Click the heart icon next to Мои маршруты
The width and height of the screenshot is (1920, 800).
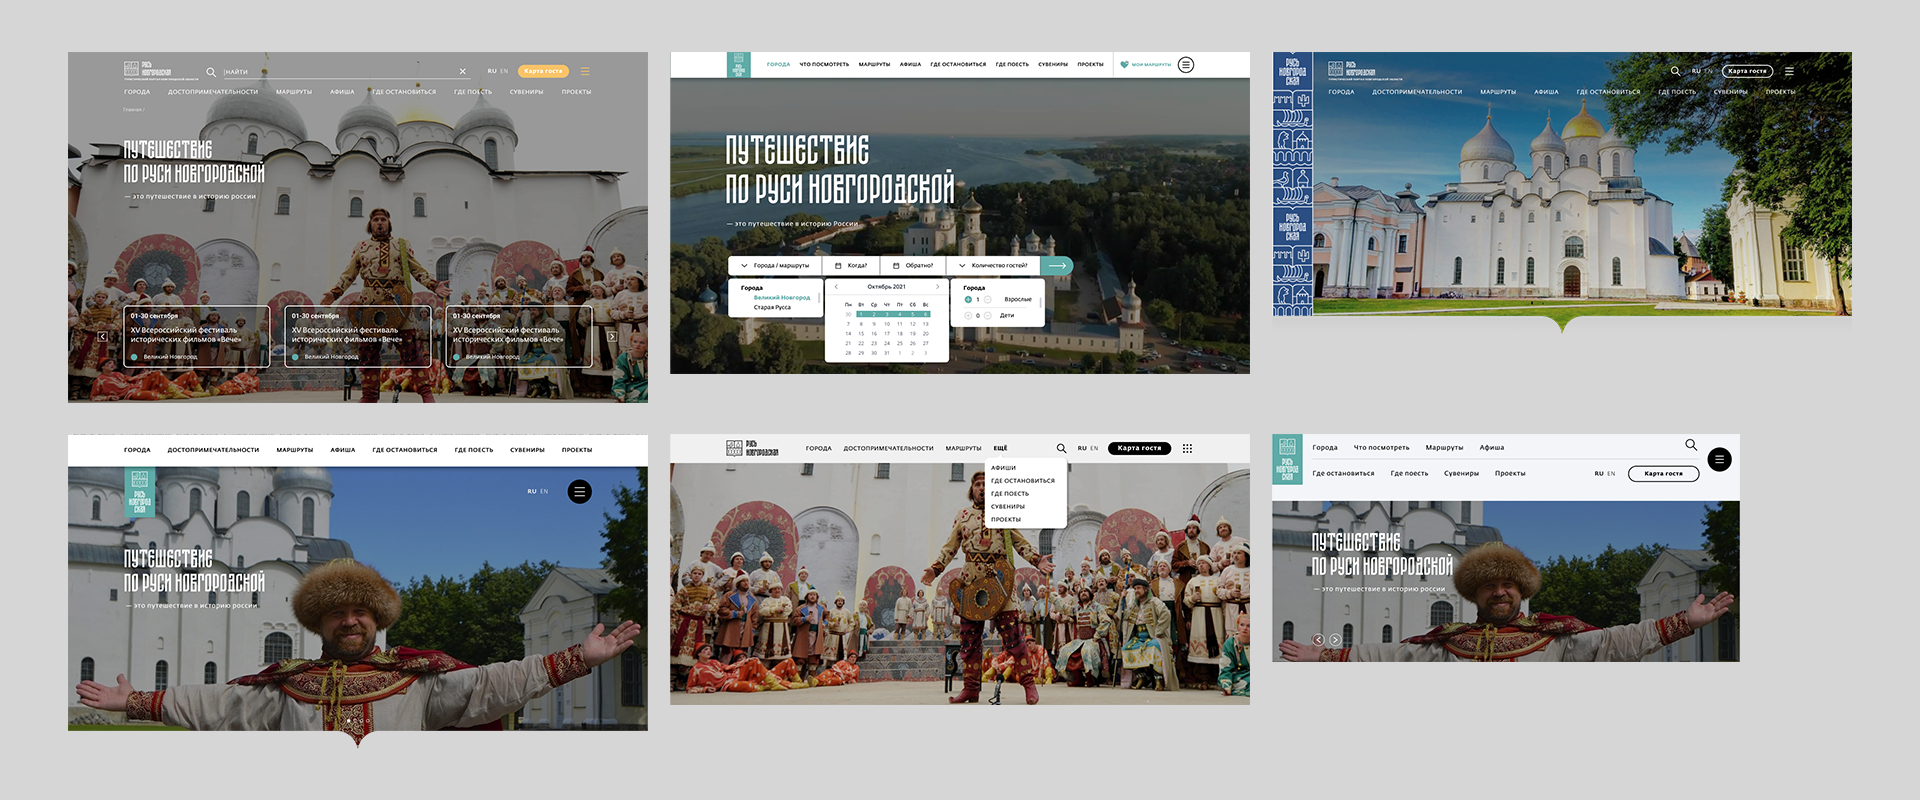(1124, 64)
